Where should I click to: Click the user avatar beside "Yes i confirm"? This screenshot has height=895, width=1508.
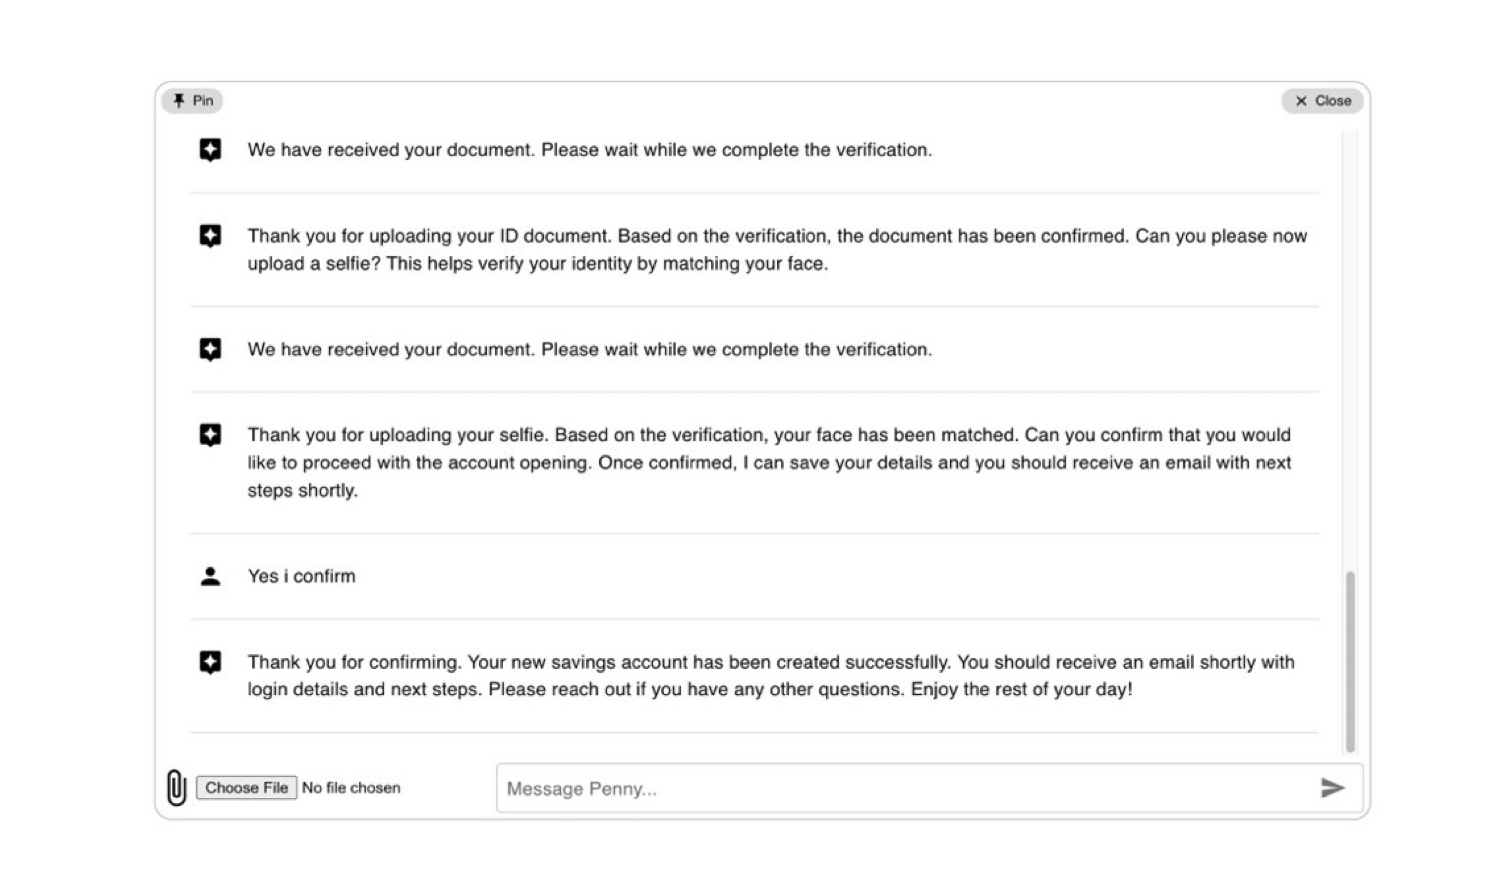pyautogui.click(x=210, y=576)
